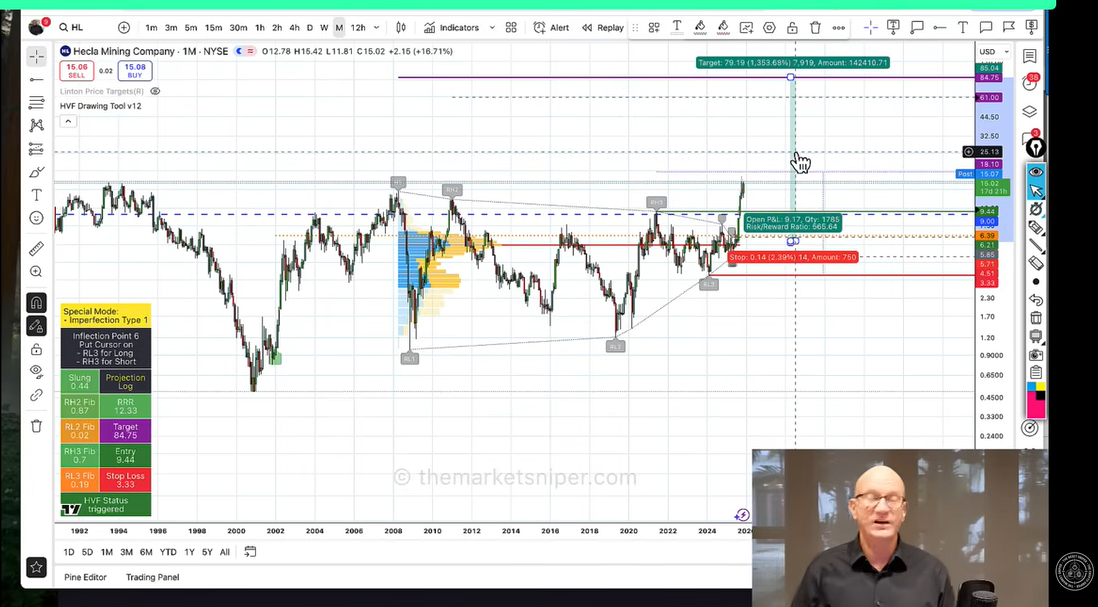Show All date range

(225, 552)
